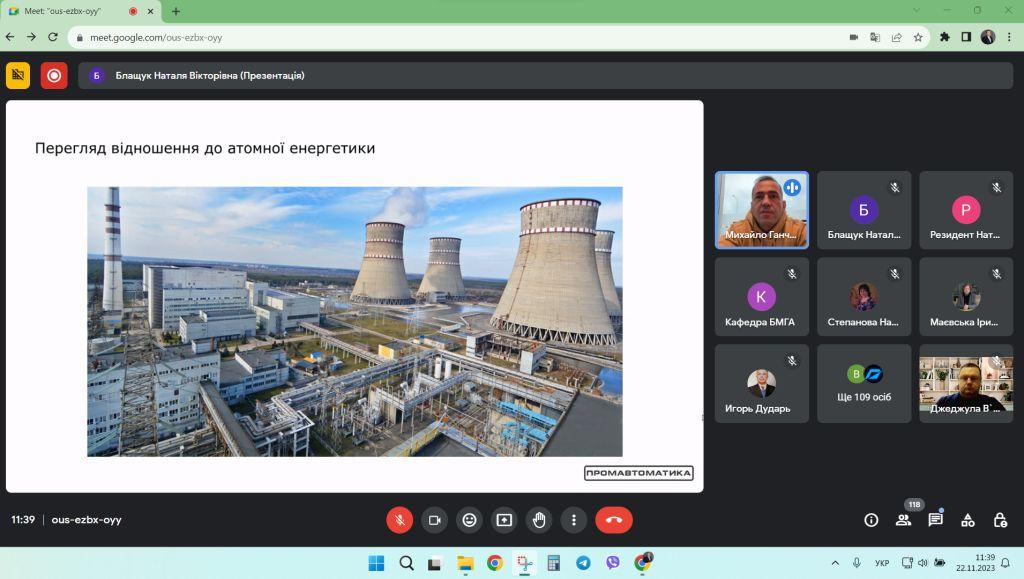This screenshot has height=579, width=1024.
Task: Open host controls lock icon
Action: [x=1000, y=520]
